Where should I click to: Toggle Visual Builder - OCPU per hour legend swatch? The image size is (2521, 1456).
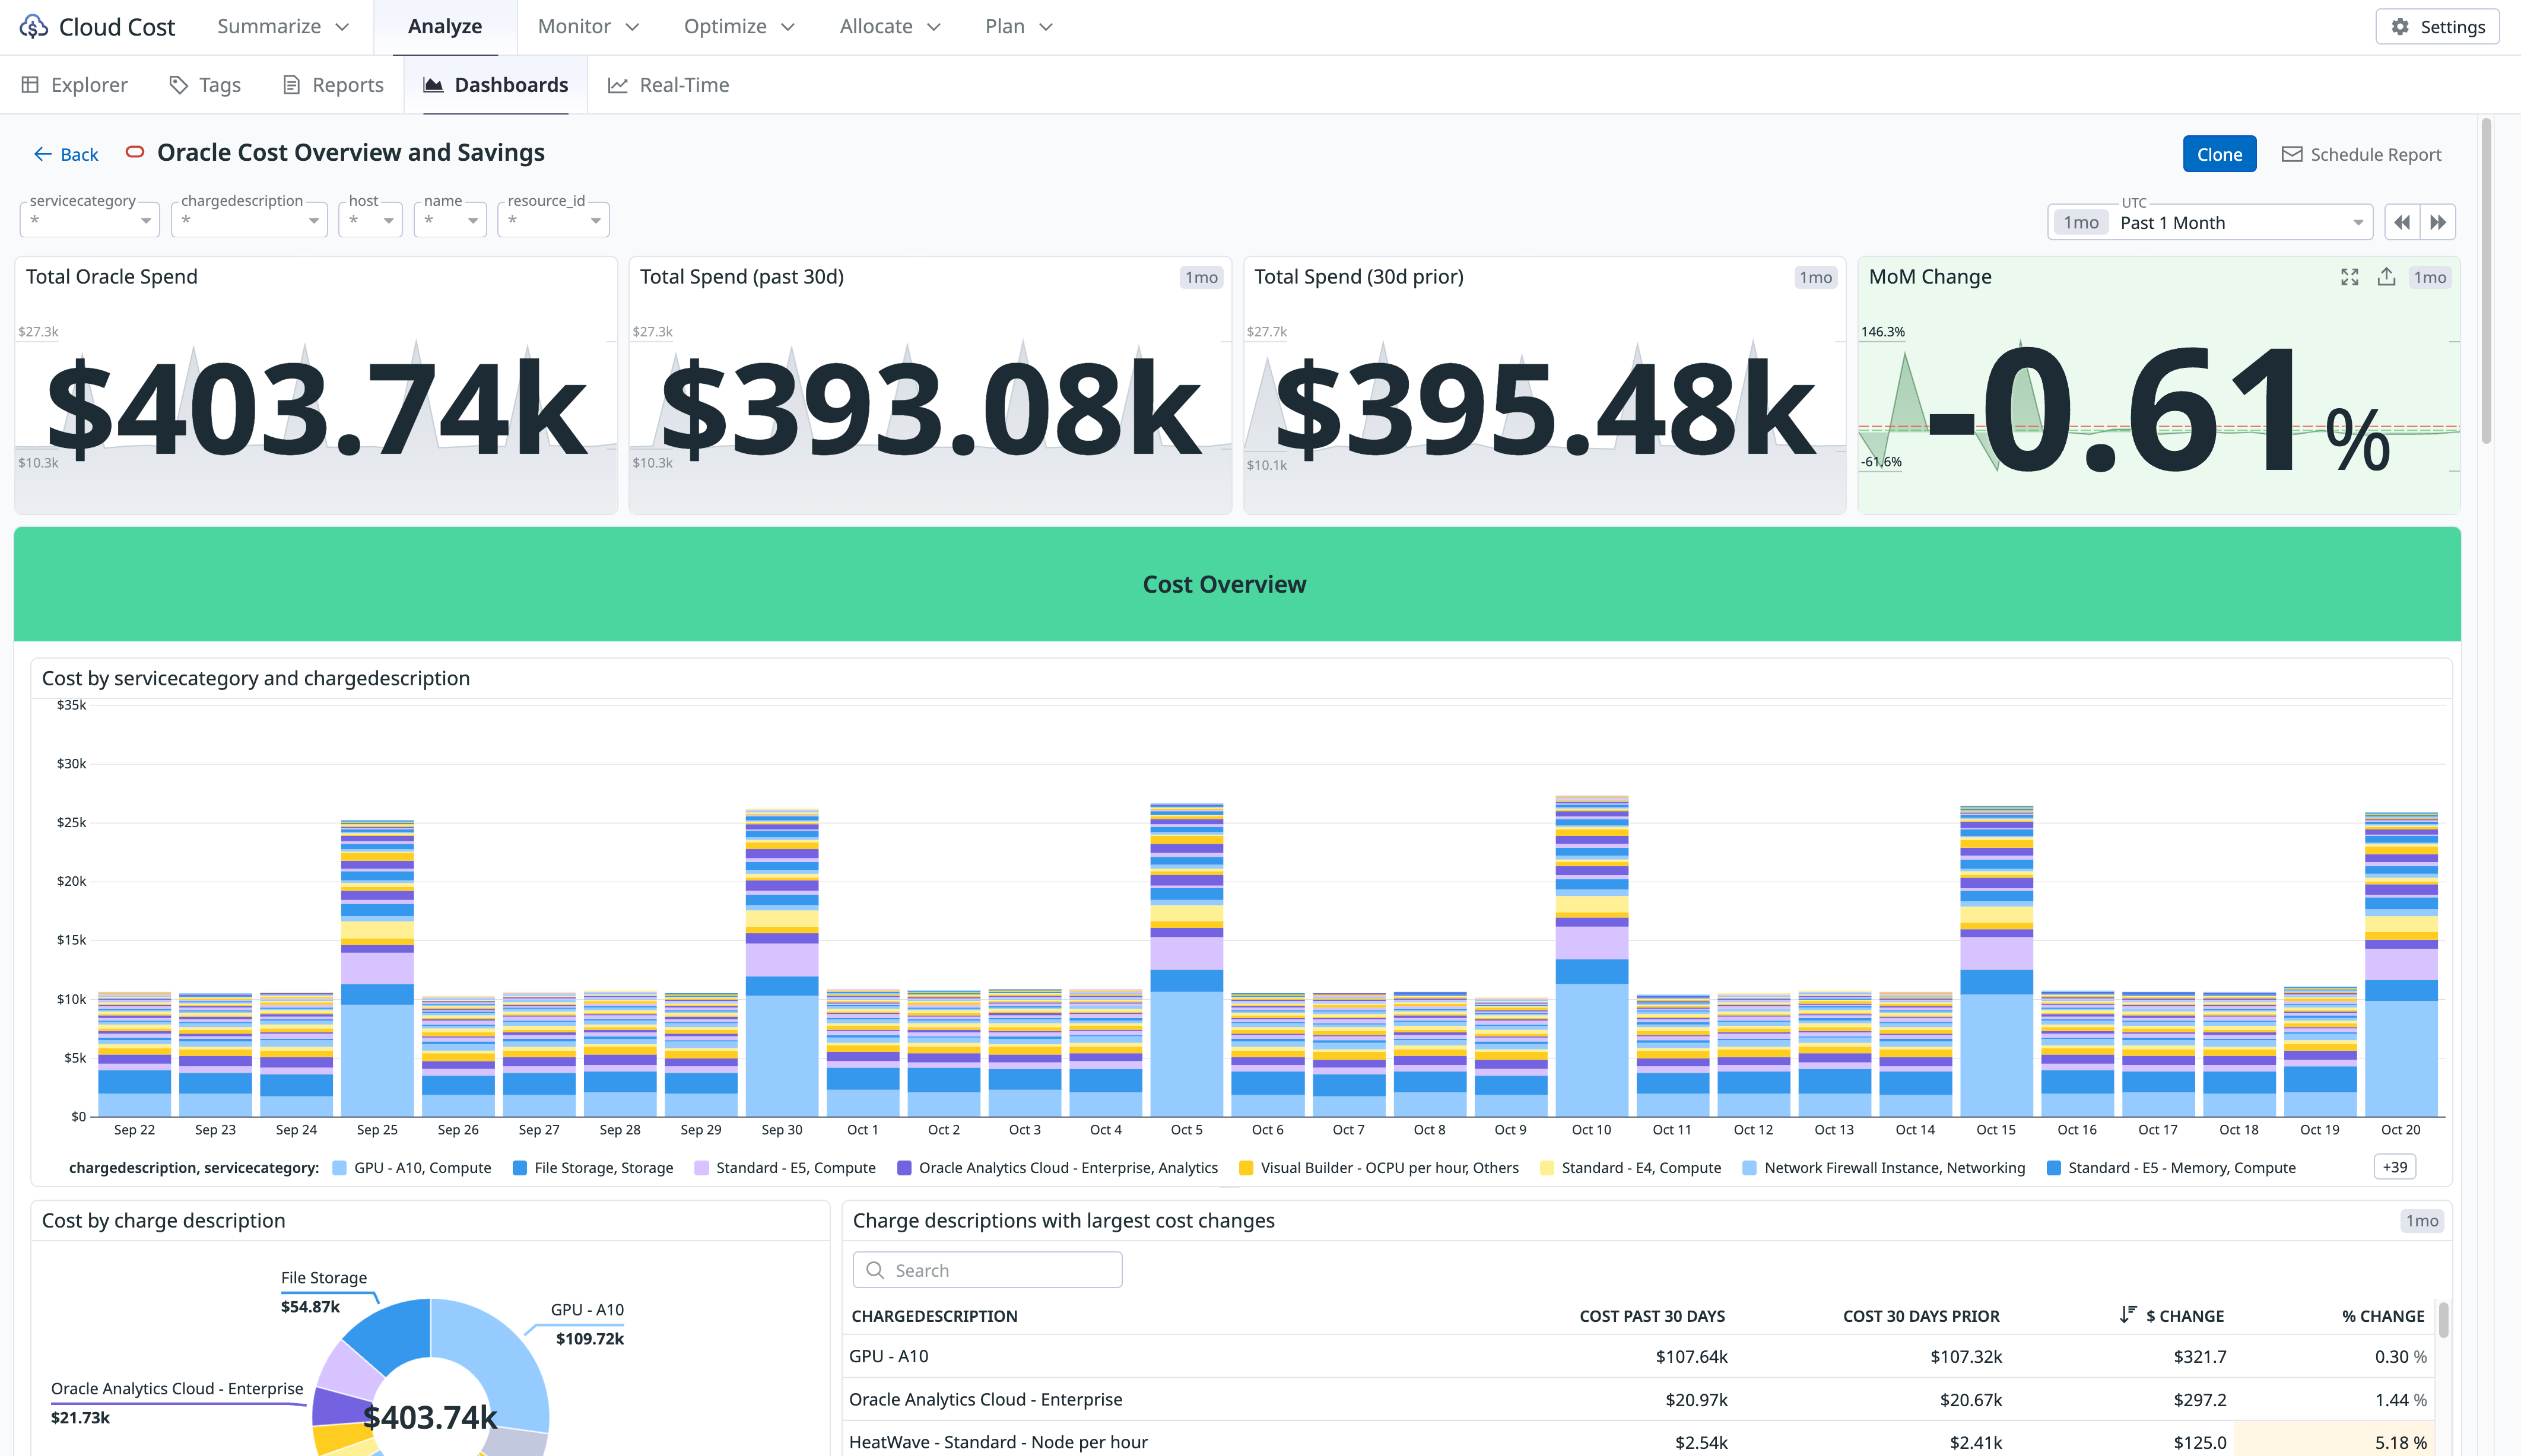pyautogui.click(x=1246, y=1168)
